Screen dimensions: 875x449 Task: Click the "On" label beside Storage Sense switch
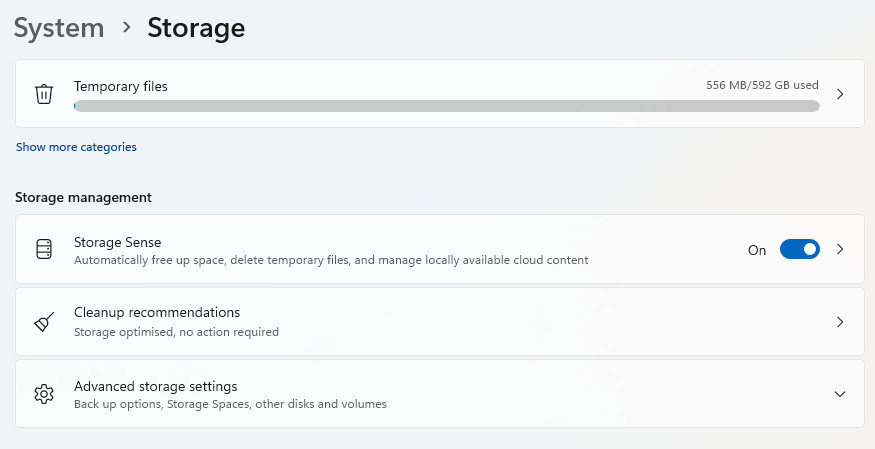click(757, 250)
